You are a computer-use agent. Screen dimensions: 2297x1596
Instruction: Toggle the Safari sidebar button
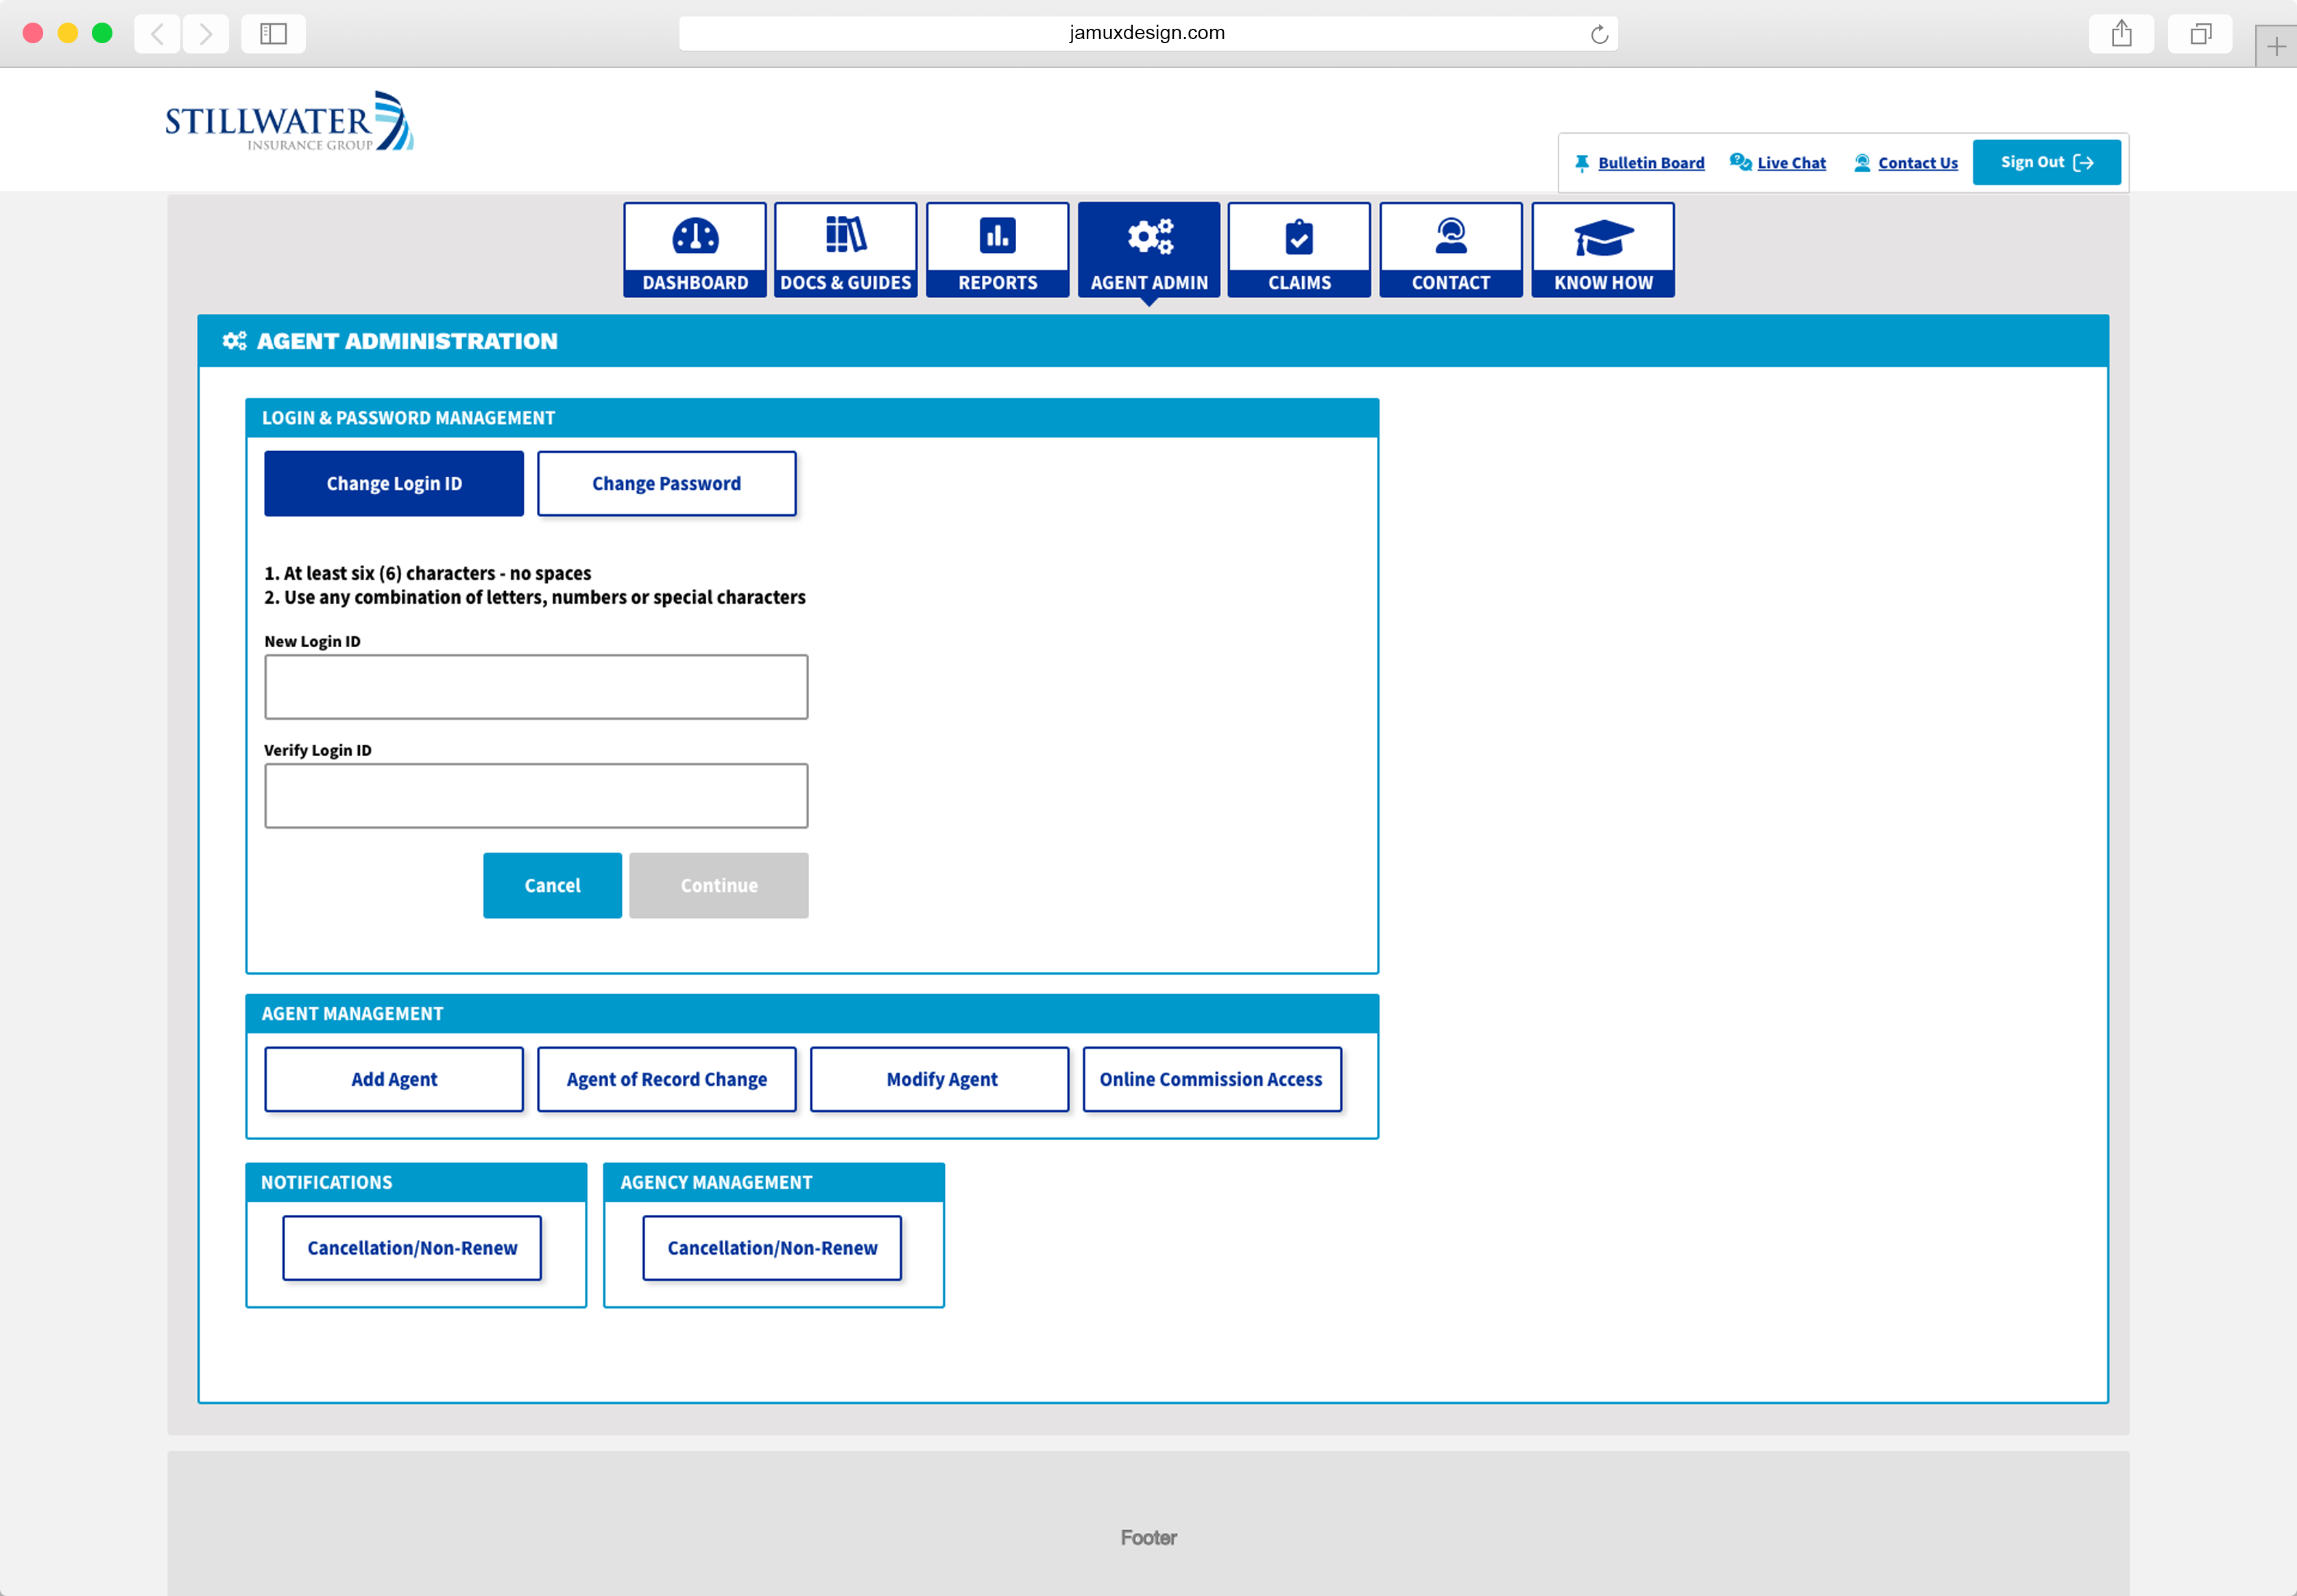click(273, 34)
